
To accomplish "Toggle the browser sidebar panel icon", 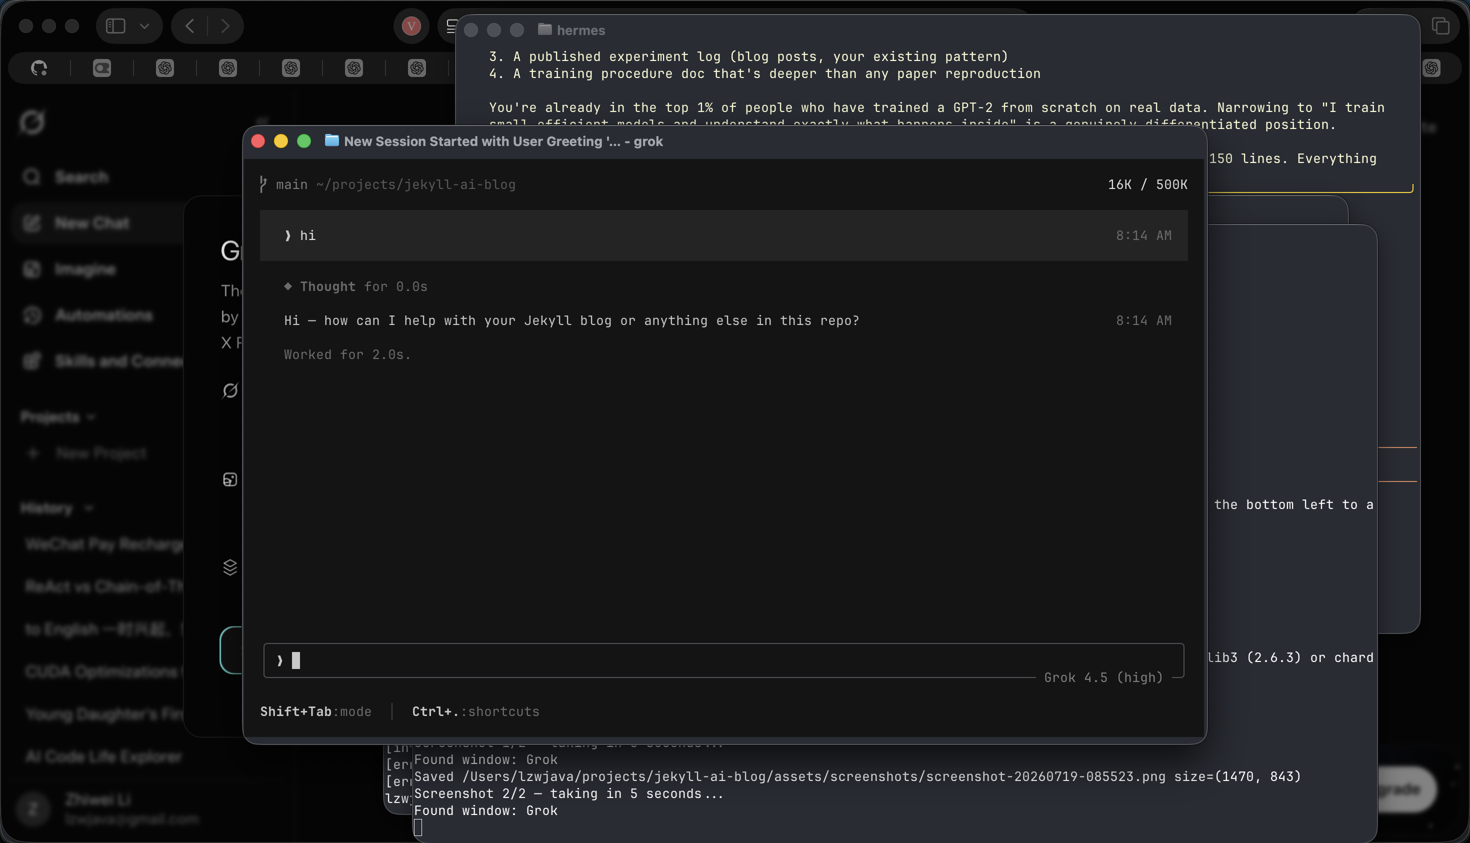I will pyautogui.click(x=116, y=26).
